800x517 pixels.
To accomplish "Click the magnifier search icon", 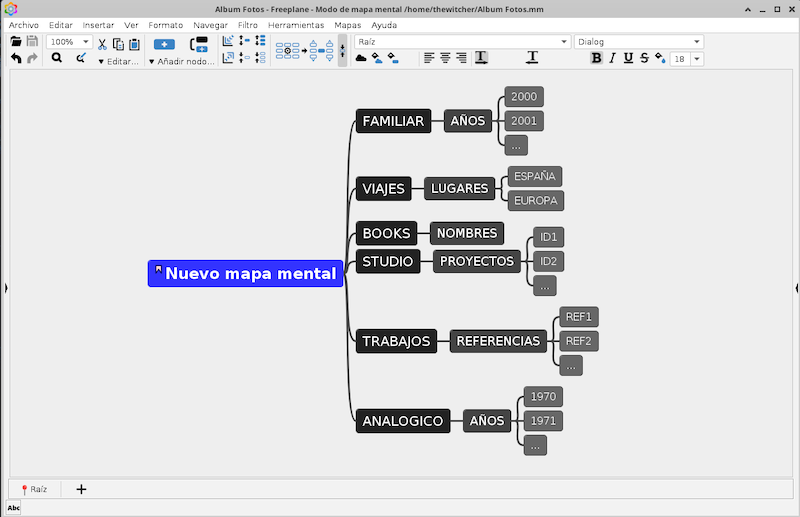I will click(57, 59).
